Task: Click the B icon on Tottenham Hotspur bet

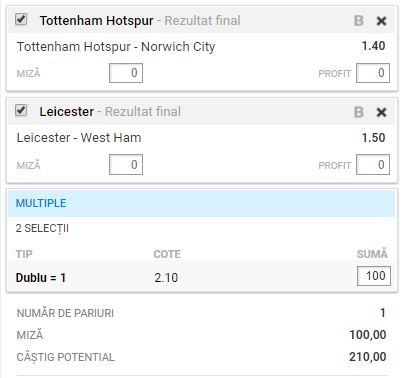Action: coord(359,21)
